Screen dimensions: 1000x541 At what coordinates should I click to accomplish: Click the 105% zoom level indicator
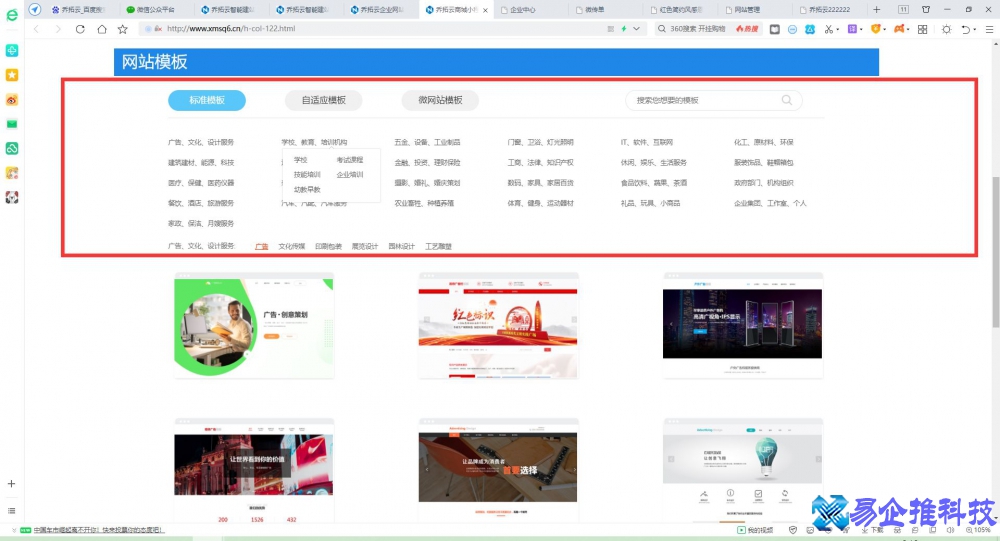click(x=978, y=530)
